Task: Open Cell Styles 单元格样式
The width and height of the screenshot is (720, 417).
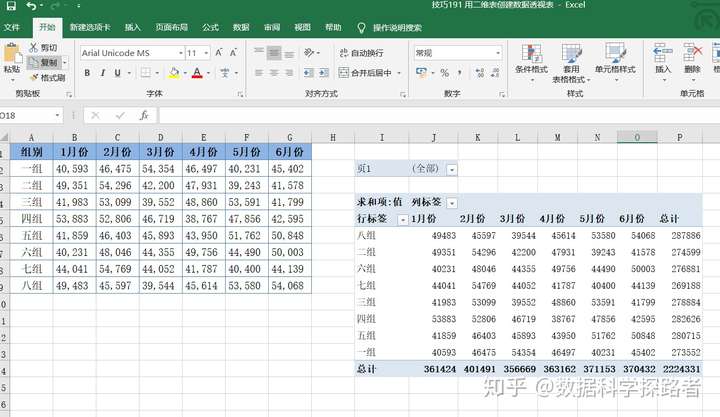Action: coord(615,62)
